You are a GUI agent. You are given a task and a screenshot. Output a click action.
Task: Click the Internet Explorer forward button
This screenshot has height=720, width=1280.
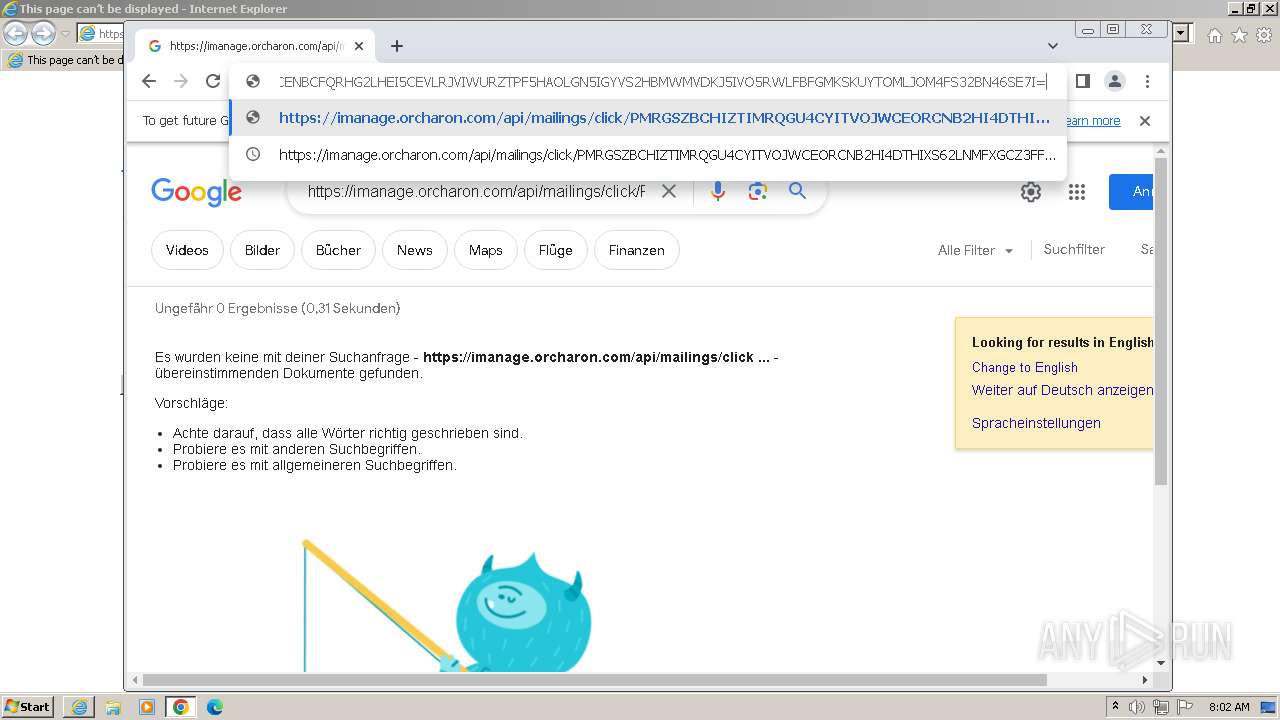[43, 33]
